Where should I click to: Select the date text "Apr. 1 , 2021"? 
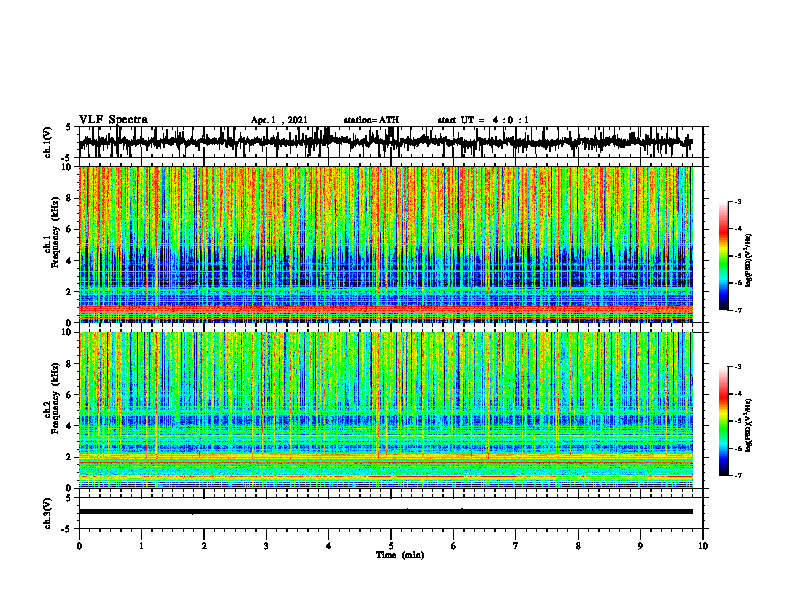coord(279,120)
